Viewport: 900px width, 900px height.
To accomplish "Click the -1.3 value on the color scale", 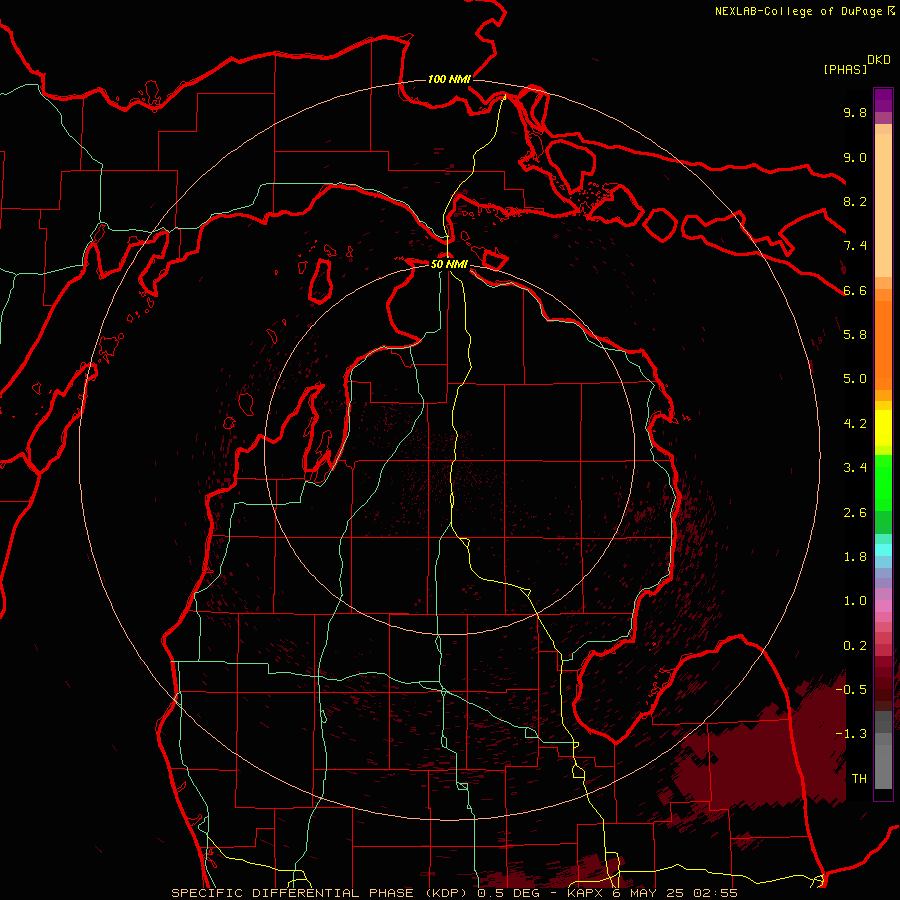I will [x=851, y=734].
